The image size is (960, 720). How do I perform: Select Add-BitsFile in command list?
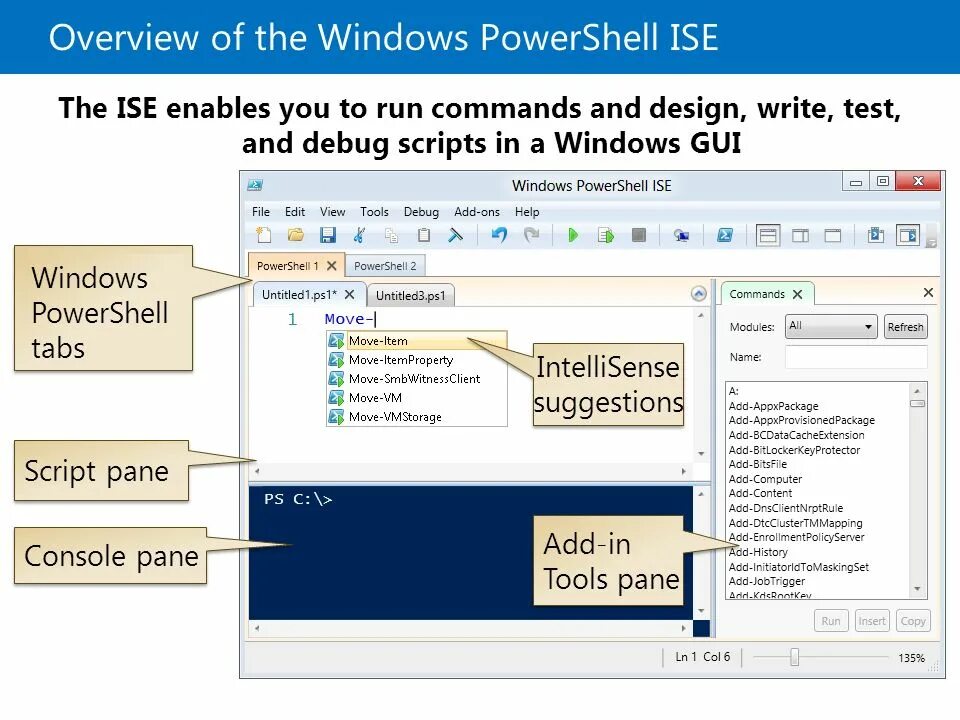757,464
